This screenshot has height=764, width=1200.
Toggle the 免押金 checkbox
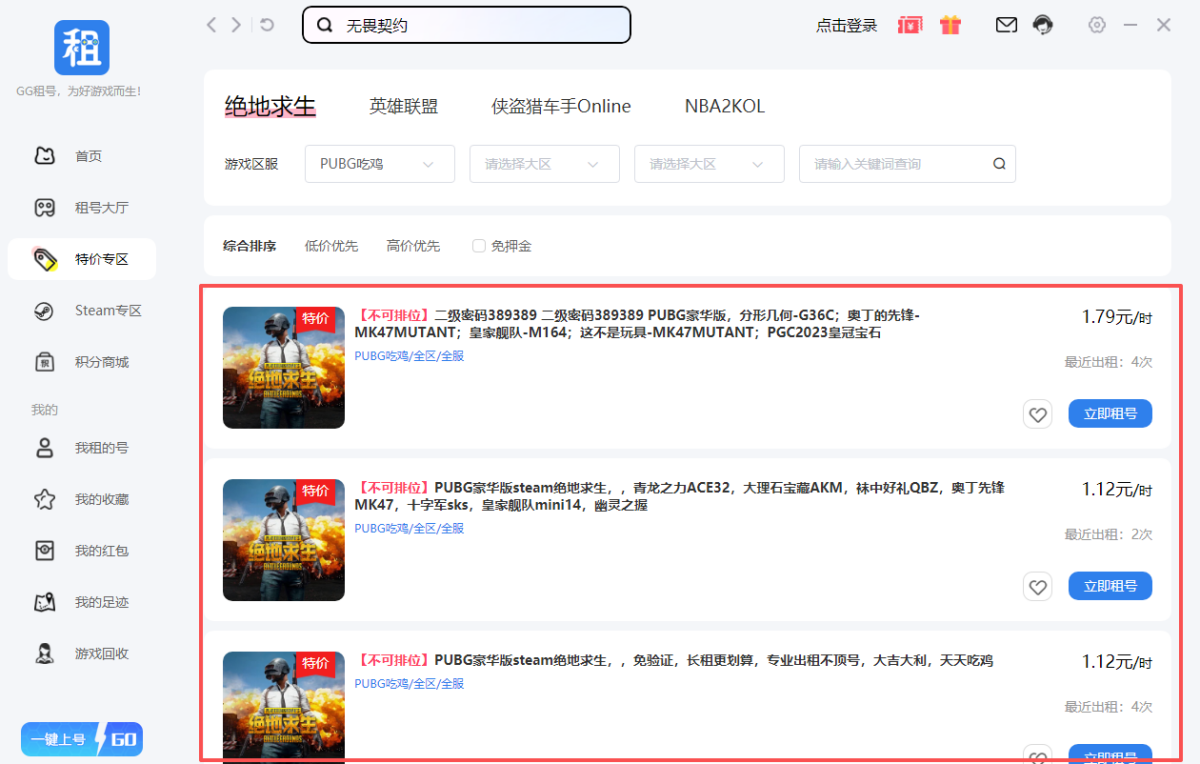tap(479, 246)
